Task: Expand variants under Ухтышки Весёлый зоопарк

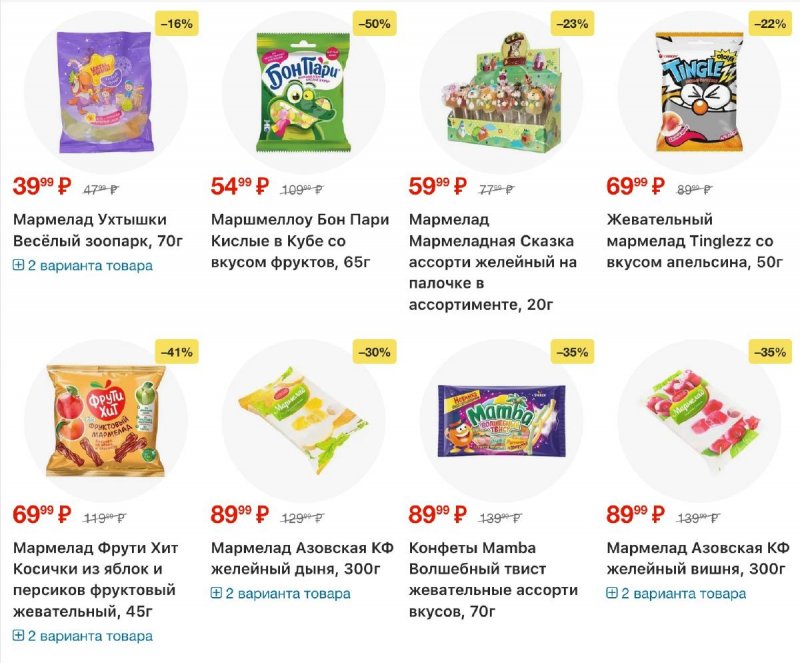Action: [x=83, y=266]
